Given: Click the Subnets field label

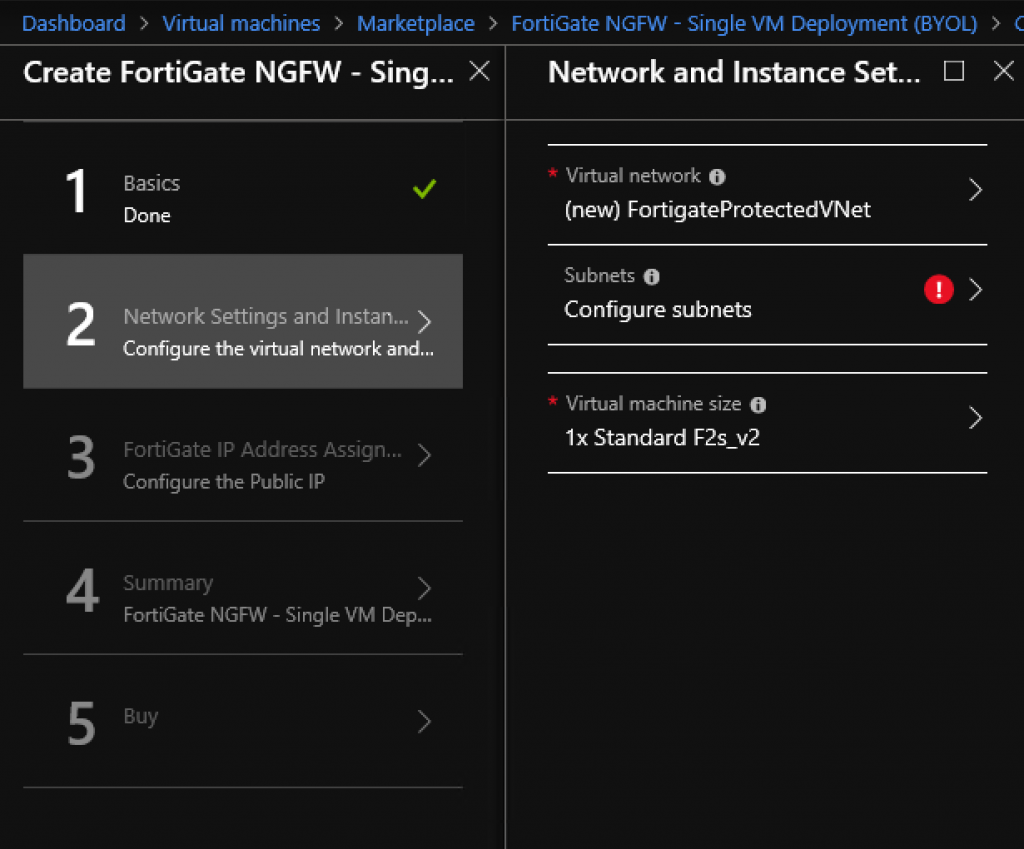Looking at the screenshot, I should (x=600, y=276).
